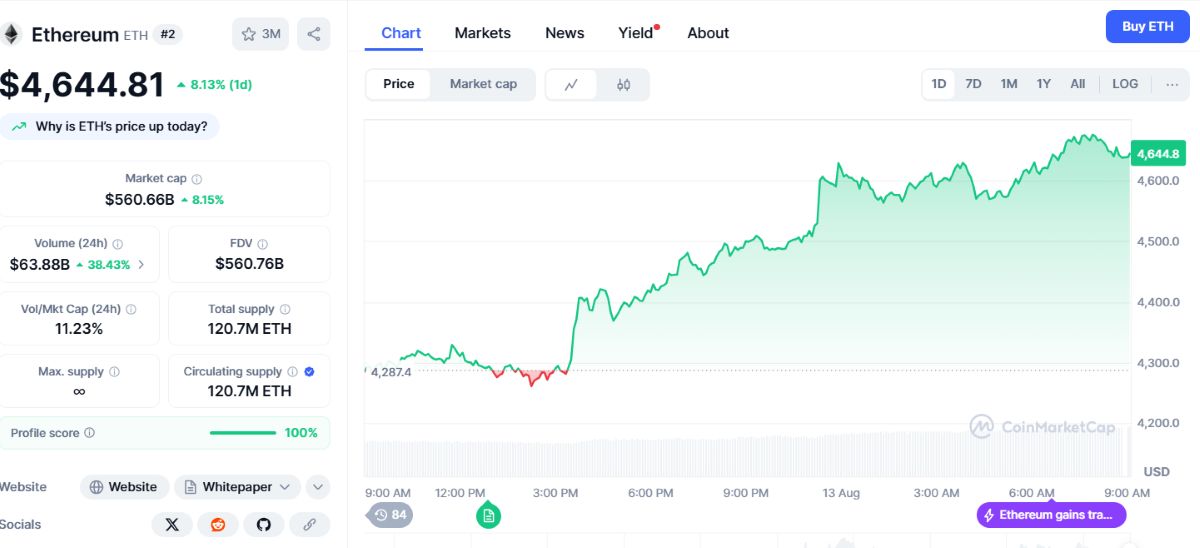The width and height of the screenshot is (1200, 548).
Task: Select the Price chart toggle
Action: click(398, 84)
